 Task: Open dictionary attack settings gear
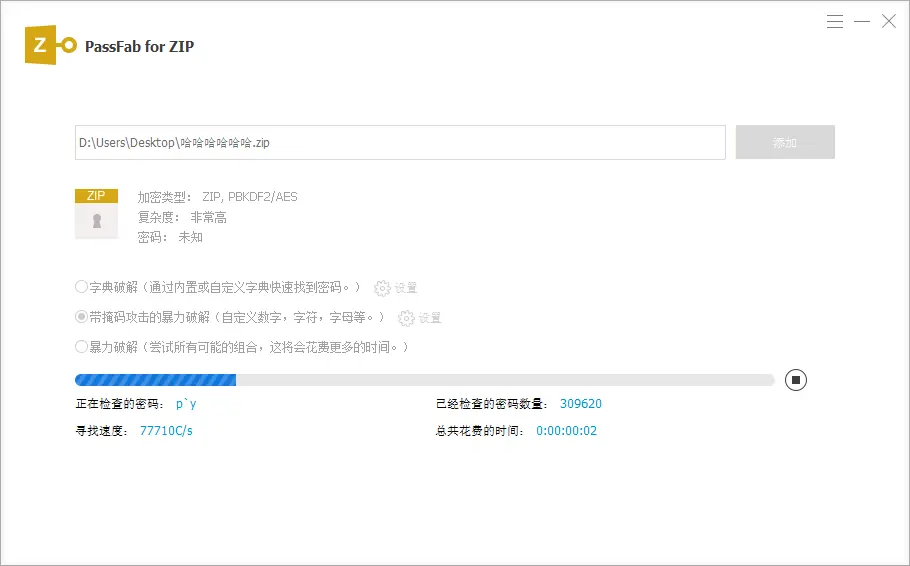tap(382, 288)
